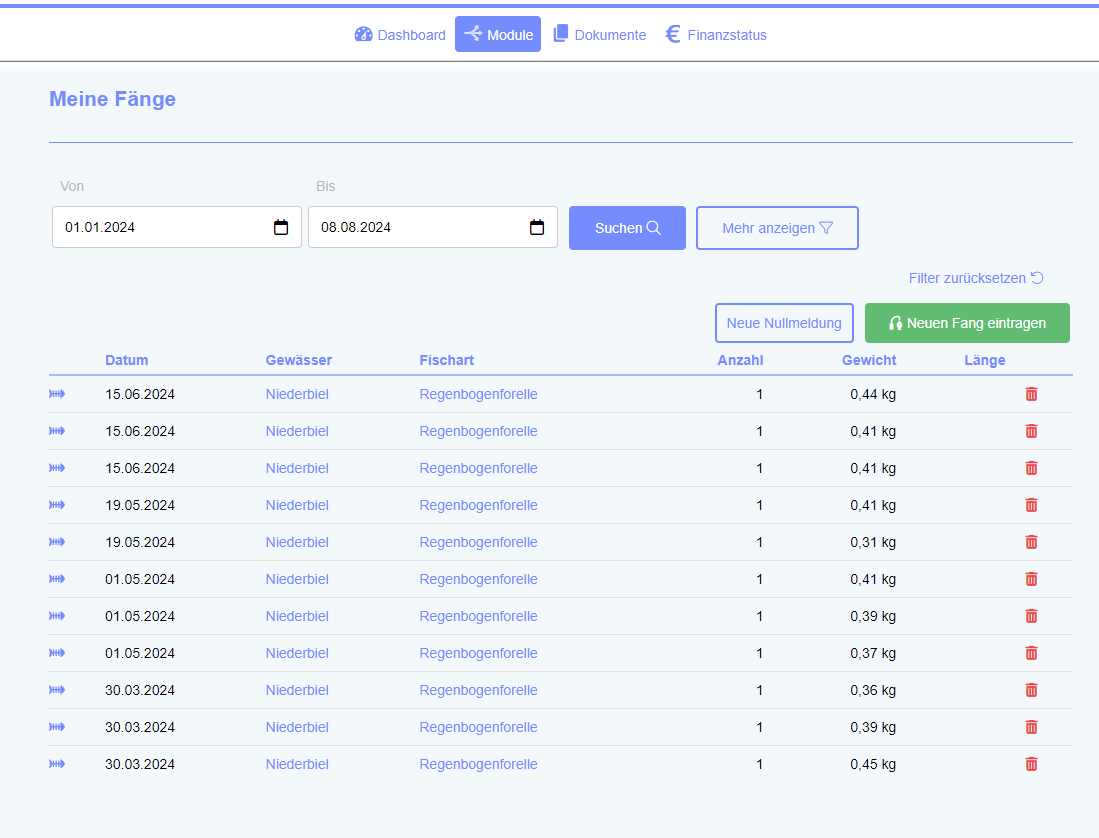The image size is (1099, 838).
Task: Open fish icon of 0,44 kg catch
Action: coord(57,394)
